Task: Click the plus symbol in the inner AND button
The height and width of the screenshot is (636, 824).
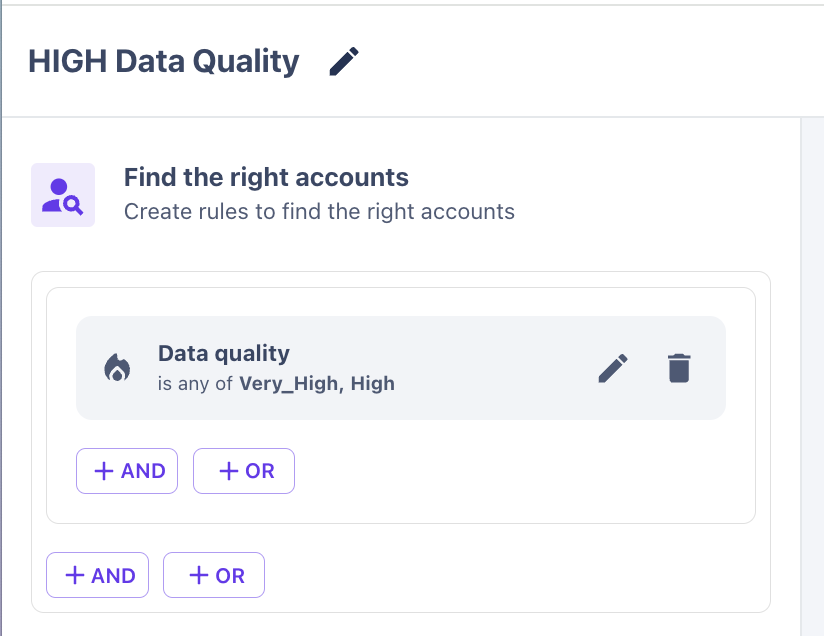Action: (104, 471)
